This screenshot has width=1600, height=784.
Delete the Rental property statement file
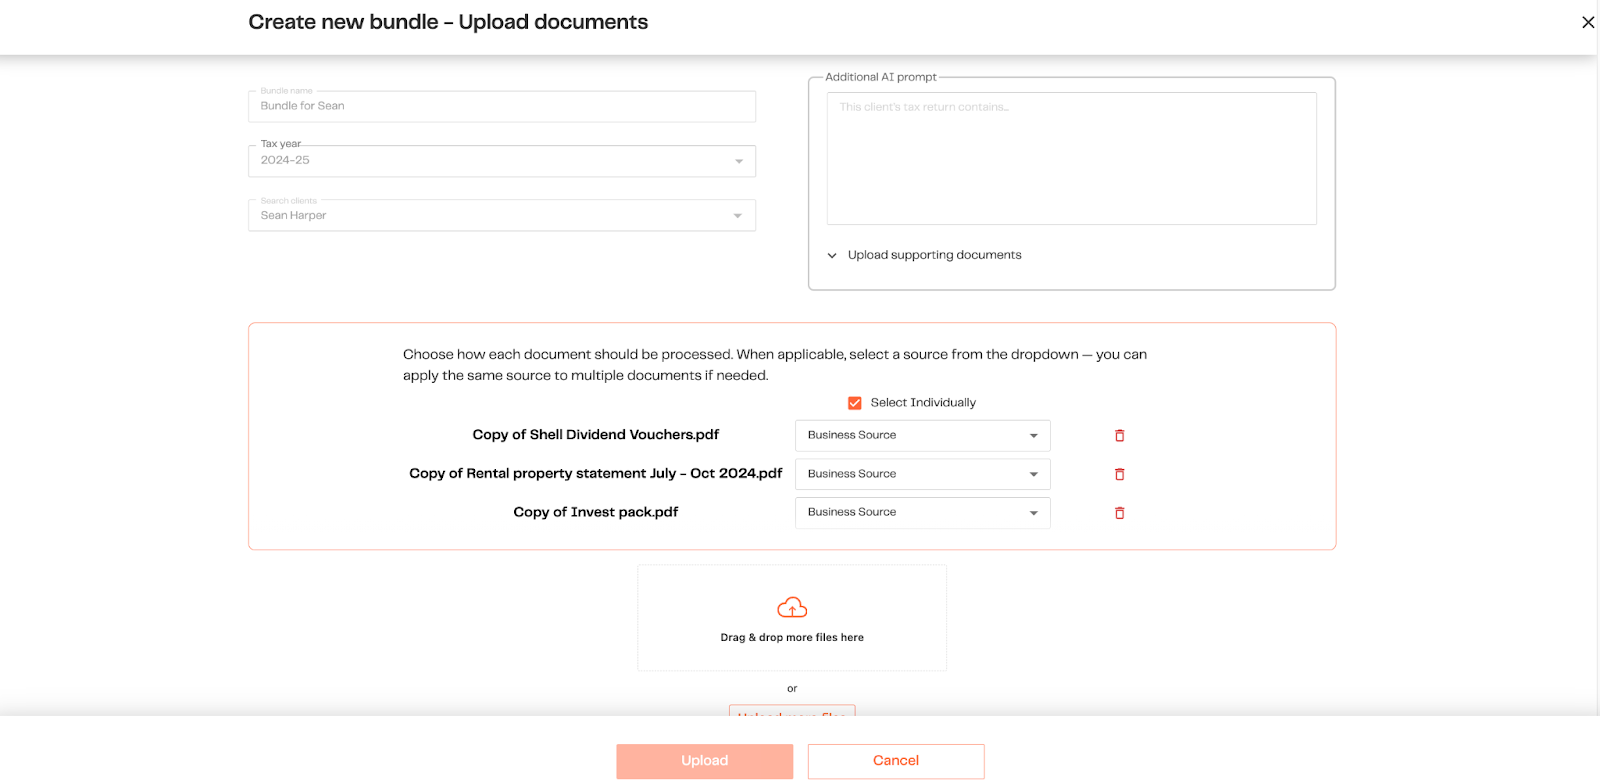pyautogui.click(x=1119, y=474)
